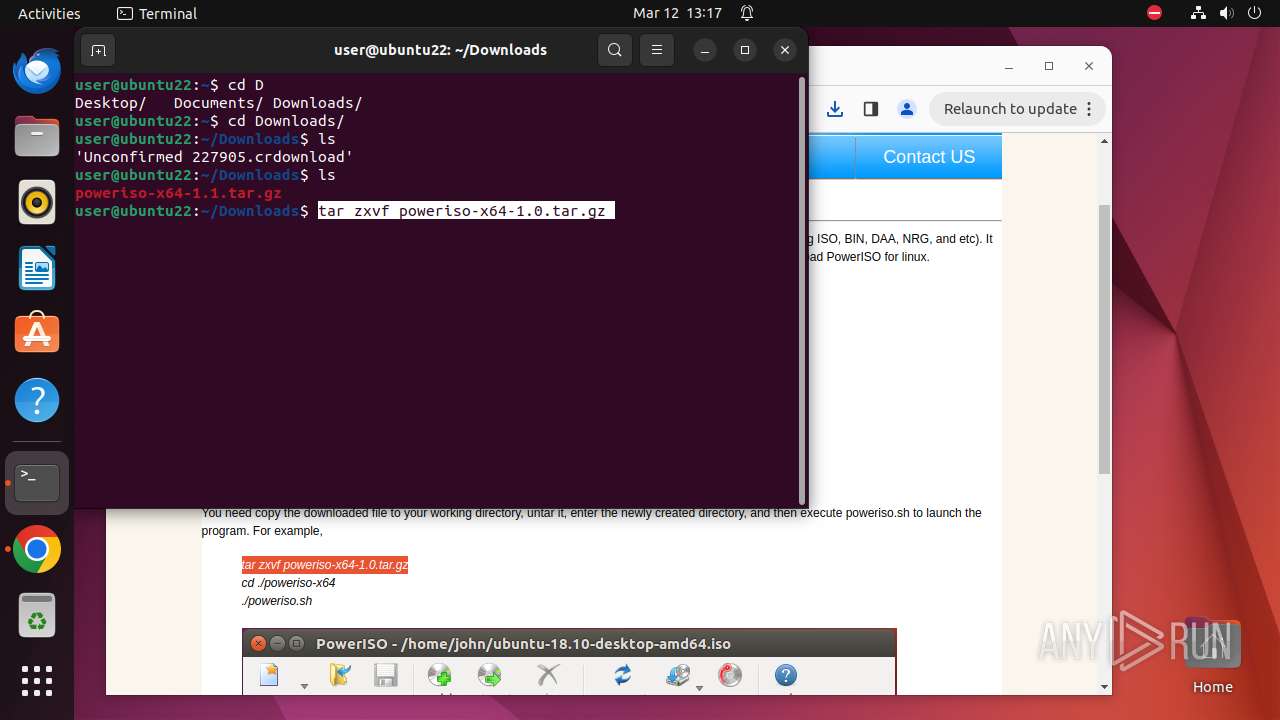Launch Rhythmbox music player from dock

click(x=37, y=203)
